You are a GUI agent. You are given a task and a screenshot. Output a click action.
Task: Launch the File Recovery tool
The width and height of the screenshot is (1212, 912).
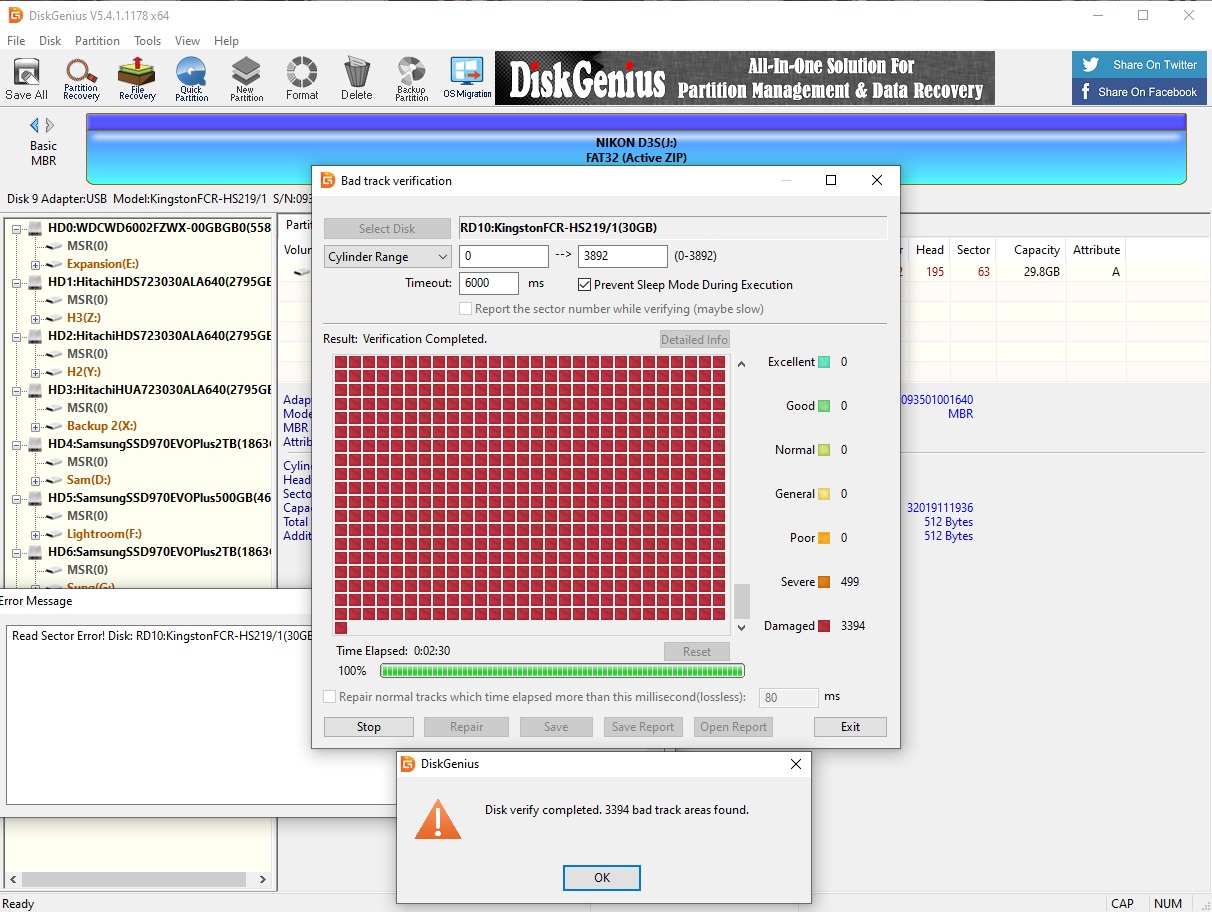[x=137, y=78]
